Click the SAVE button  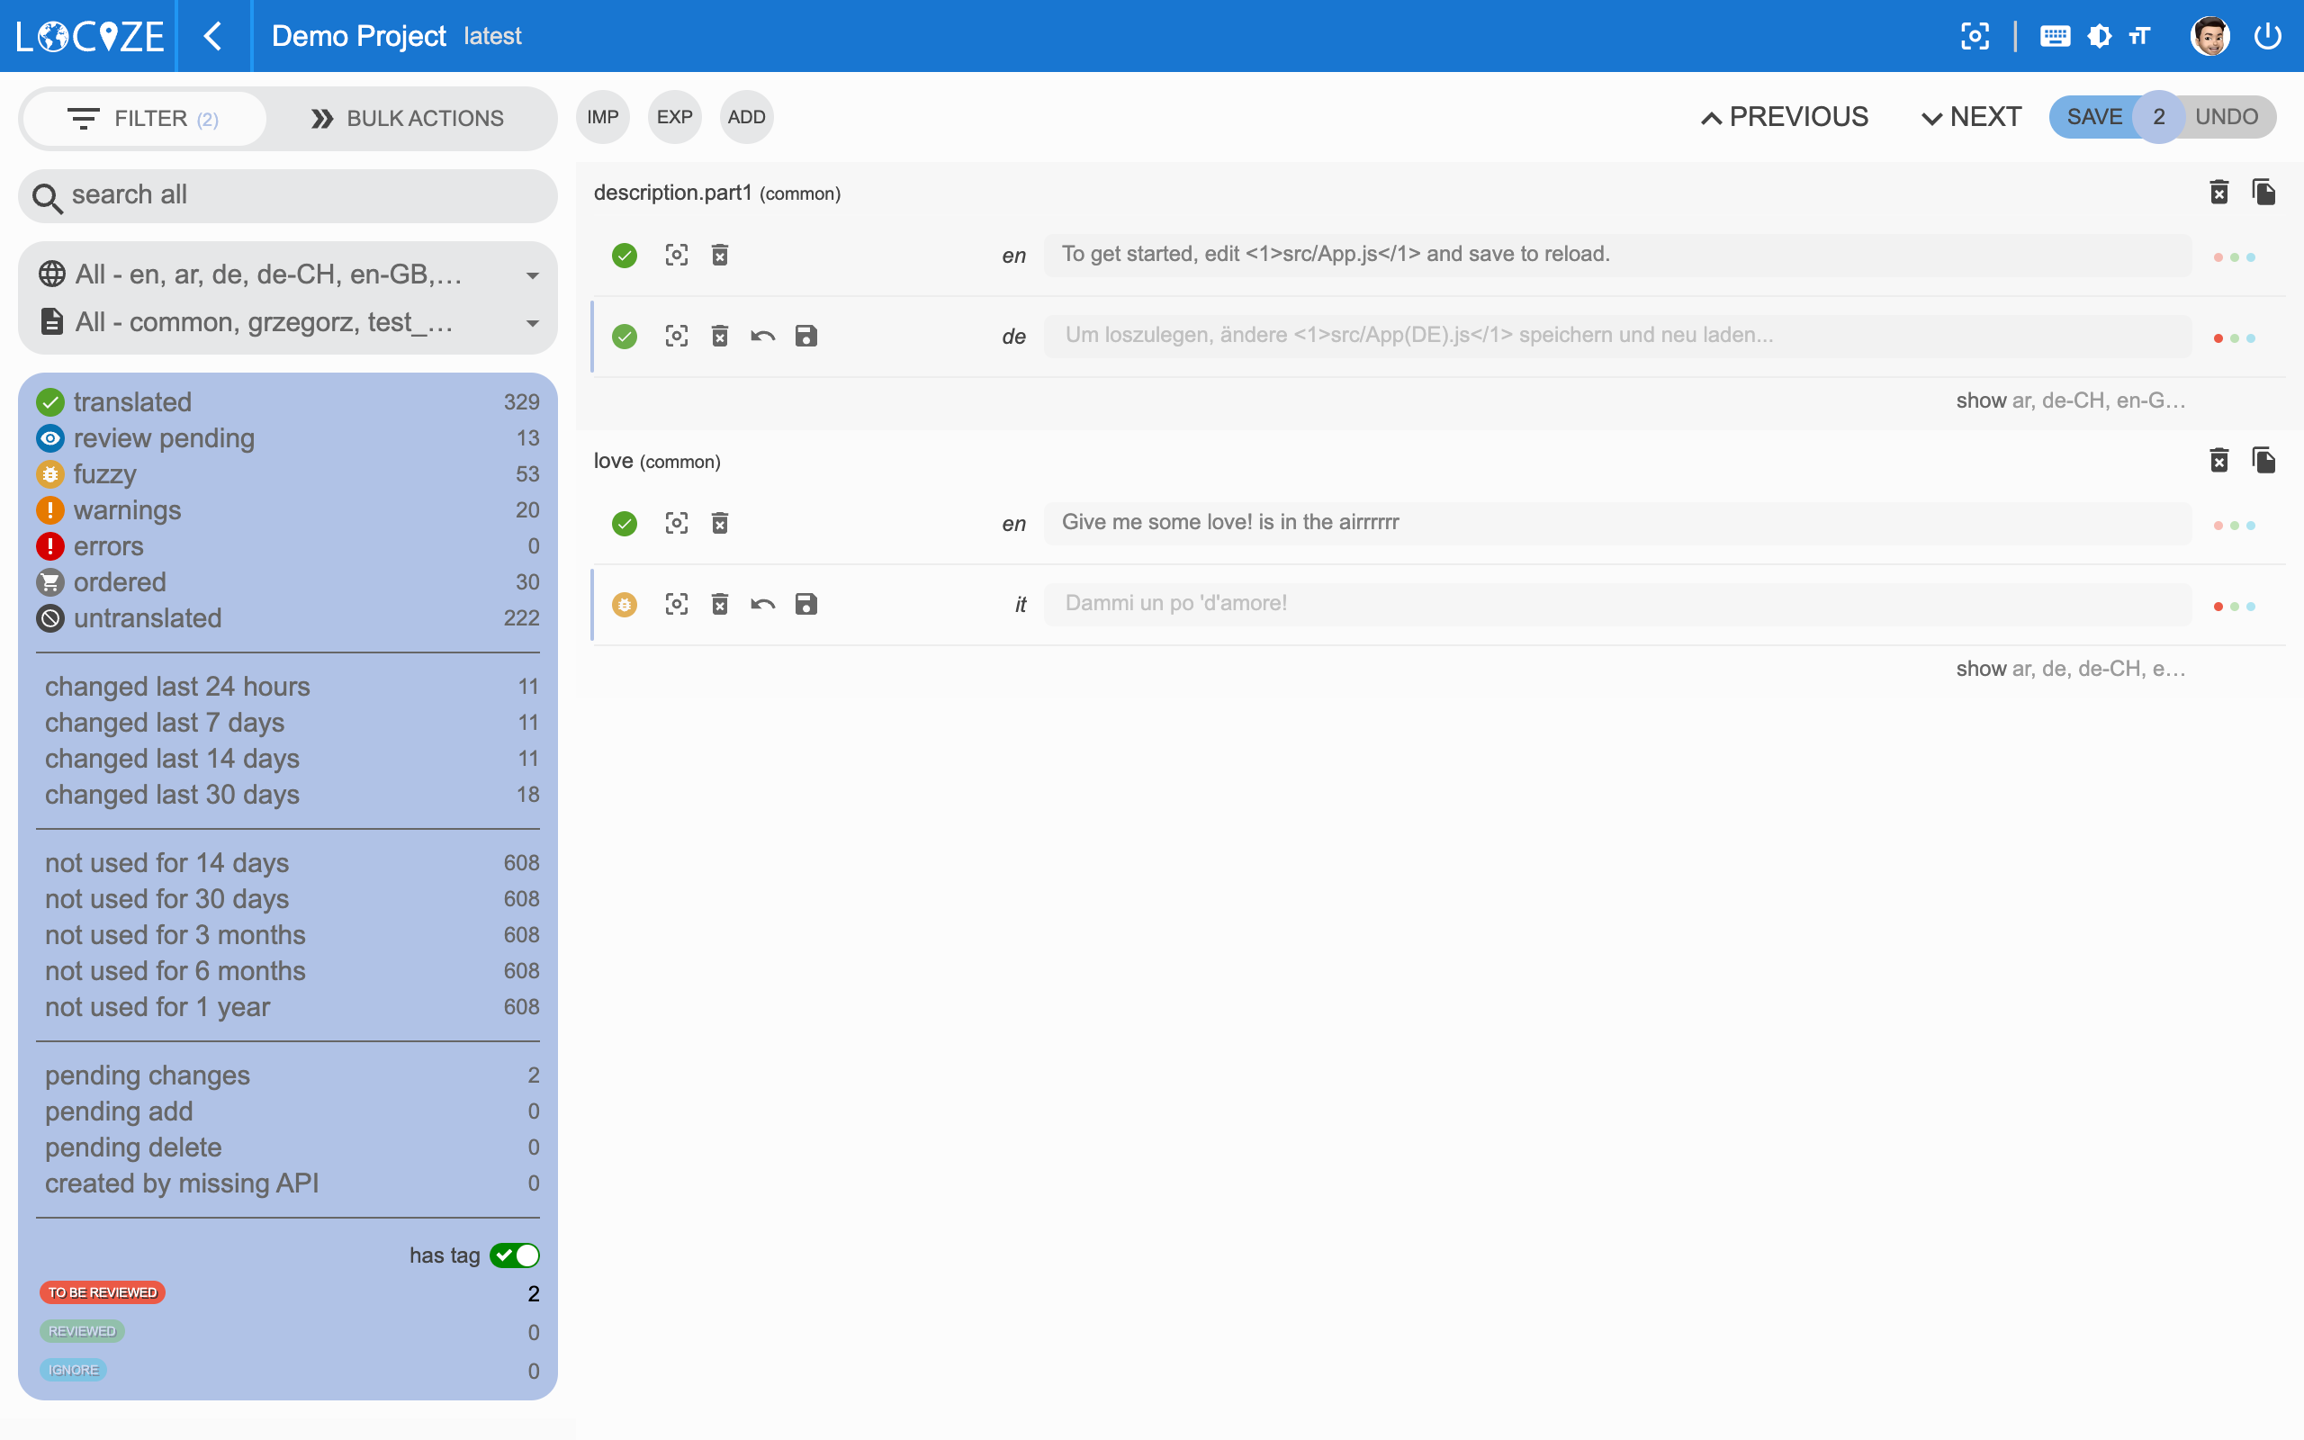(2093, 117)
